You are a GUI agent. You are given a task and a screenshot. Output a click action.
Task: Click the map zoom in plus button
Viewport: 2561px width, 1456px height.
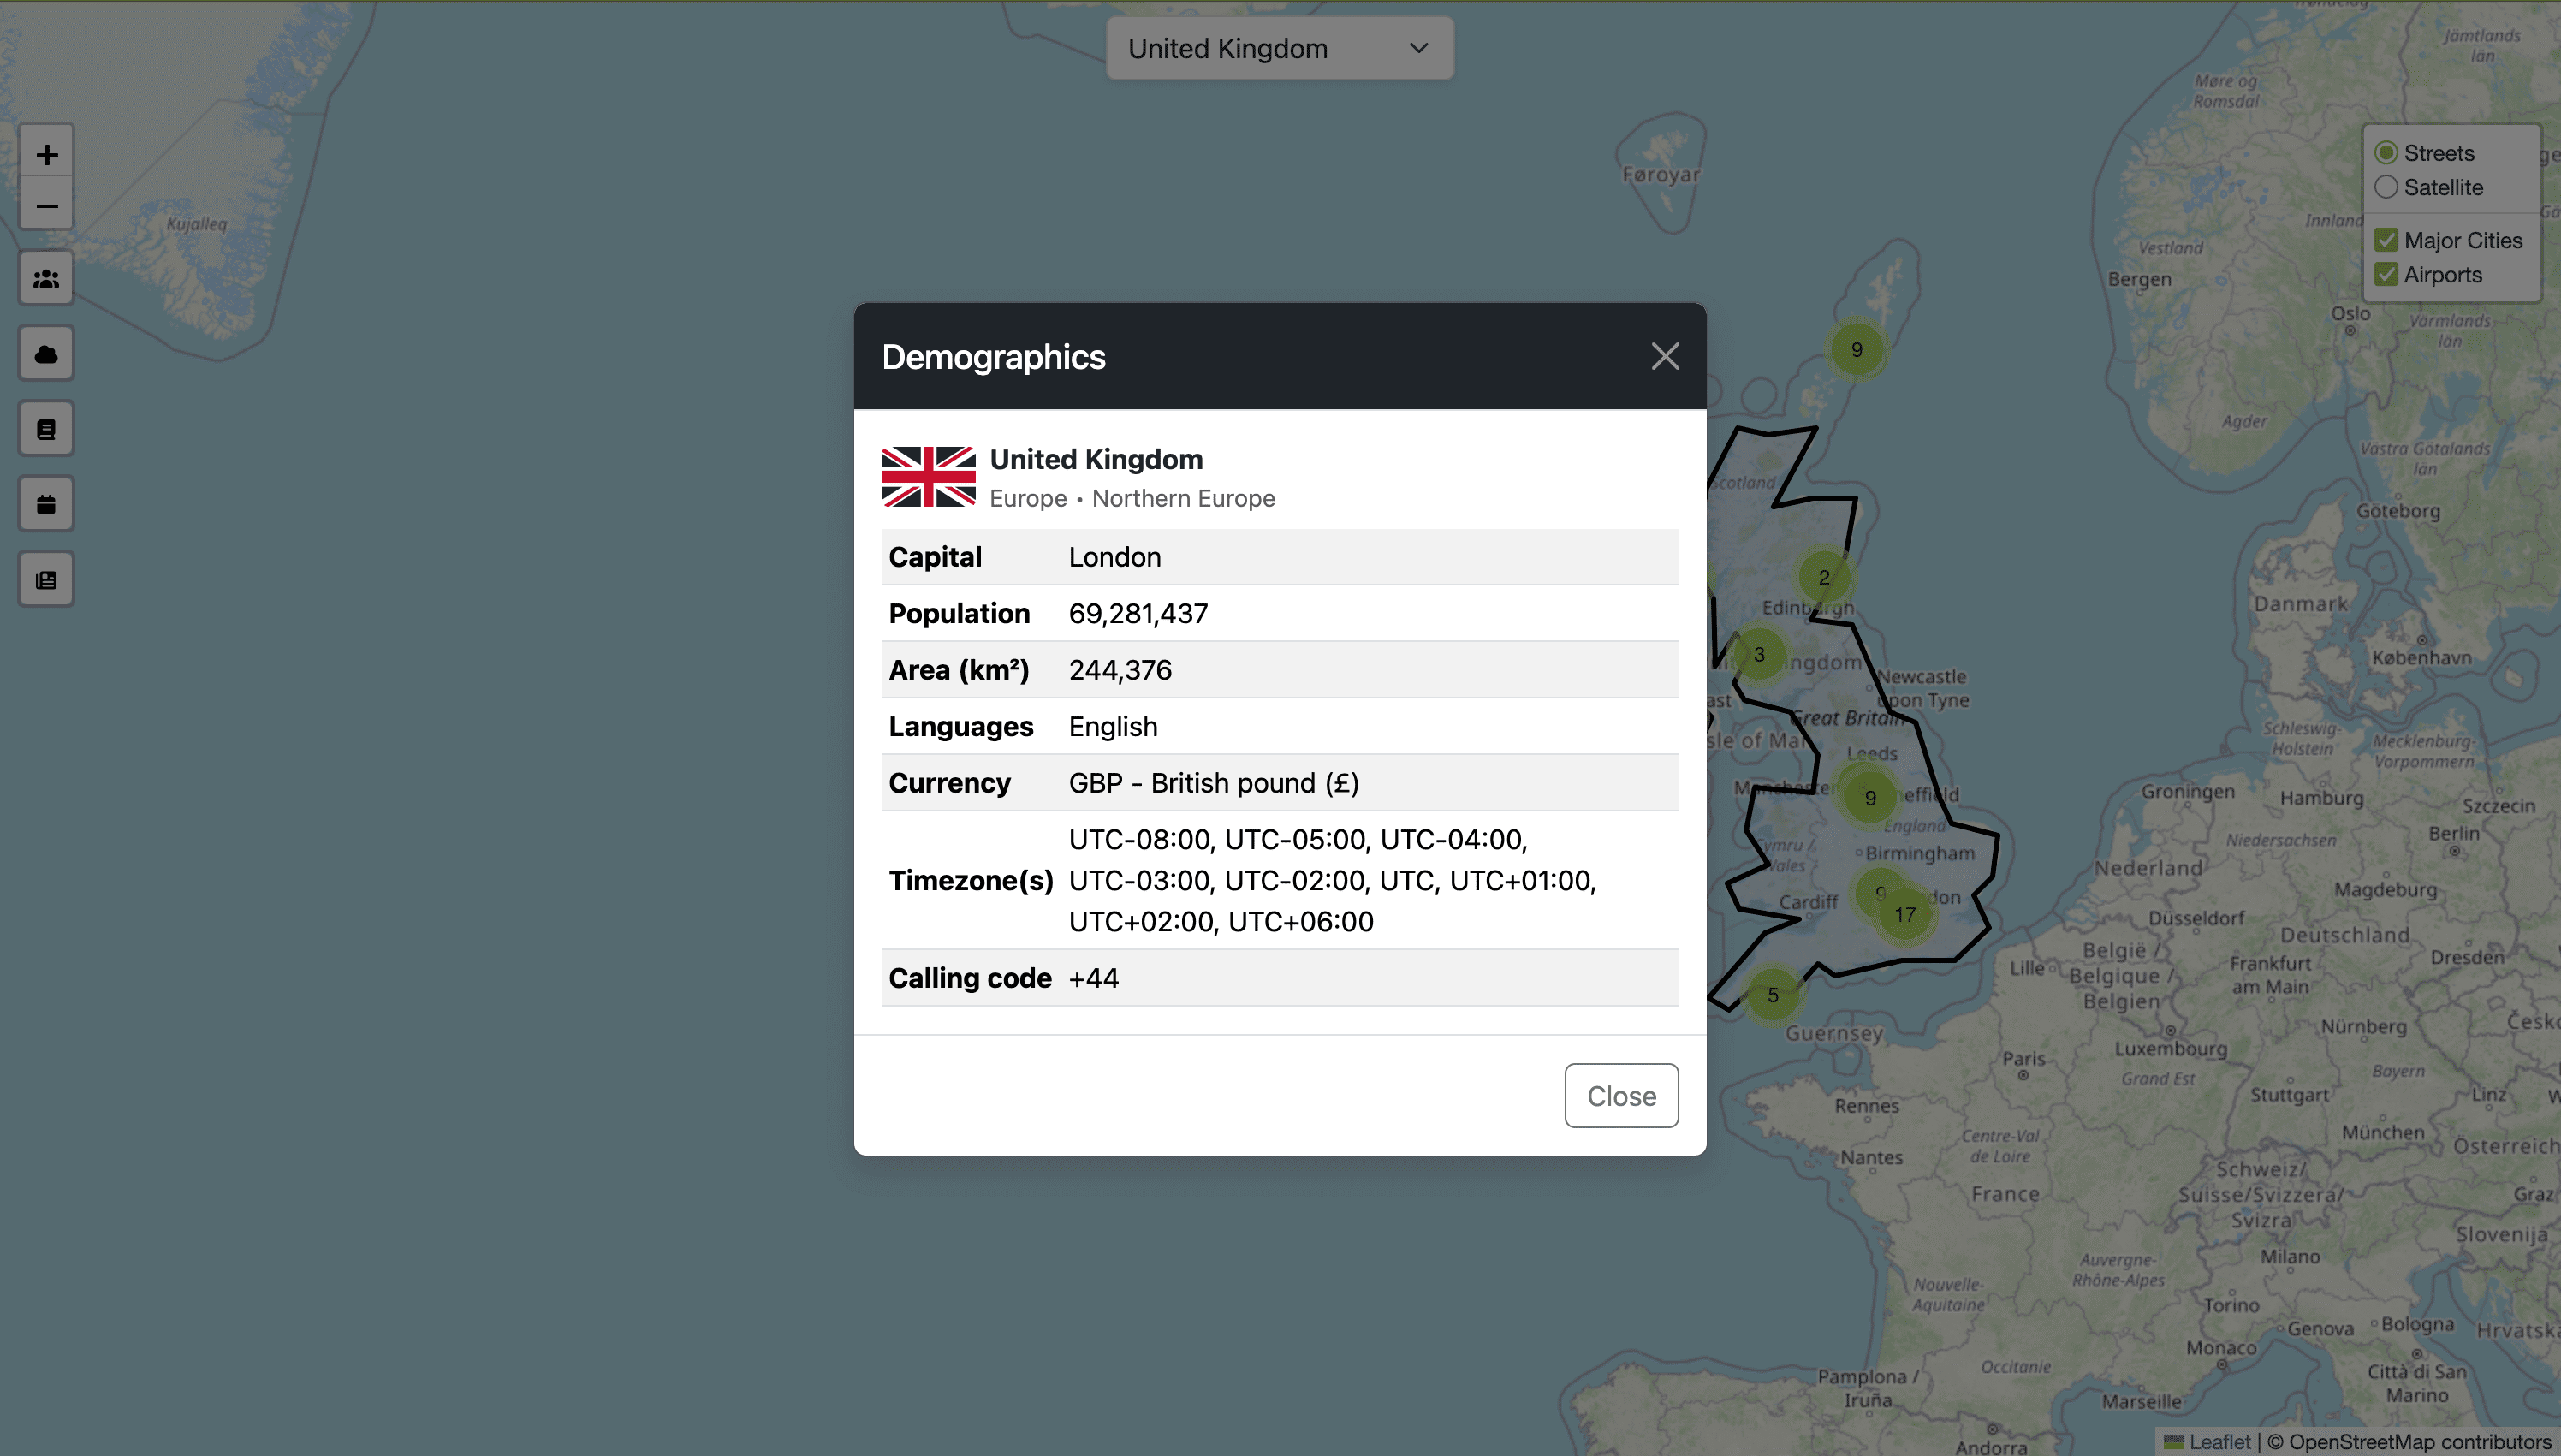46,154
